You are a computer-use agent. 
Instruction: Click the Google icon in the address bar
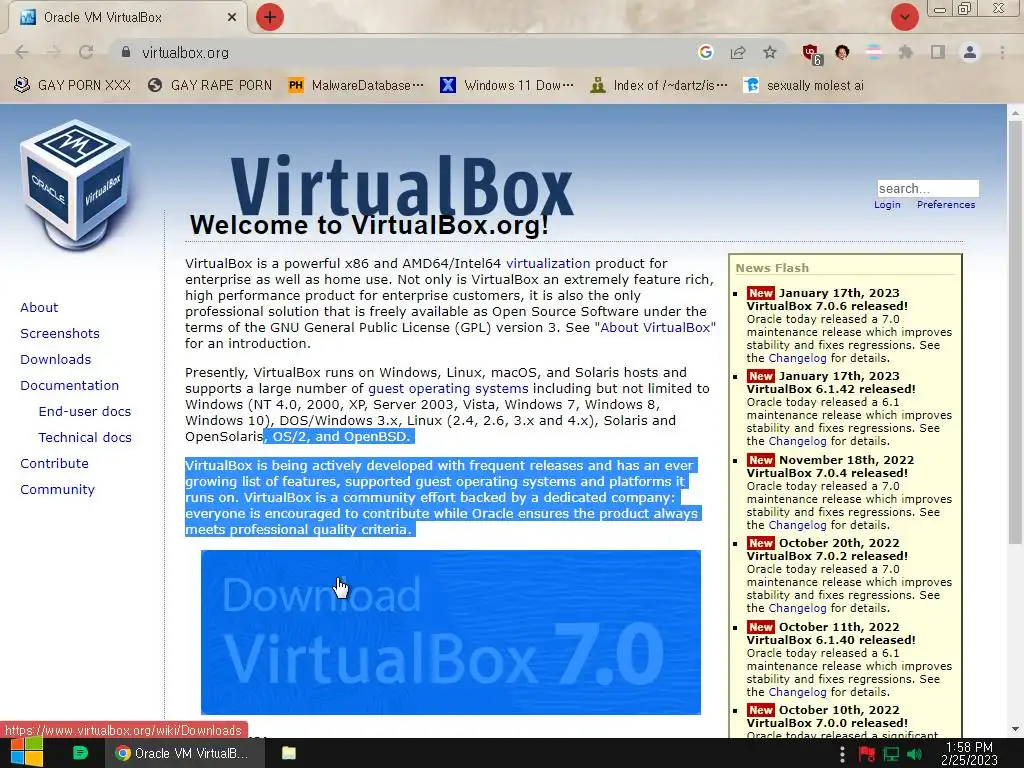click(705, 52)
